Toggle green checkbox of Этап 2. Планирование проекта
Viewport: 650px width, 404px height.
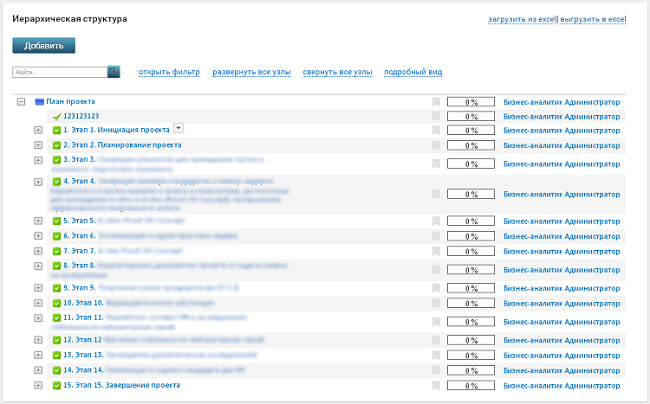point(57,145)
